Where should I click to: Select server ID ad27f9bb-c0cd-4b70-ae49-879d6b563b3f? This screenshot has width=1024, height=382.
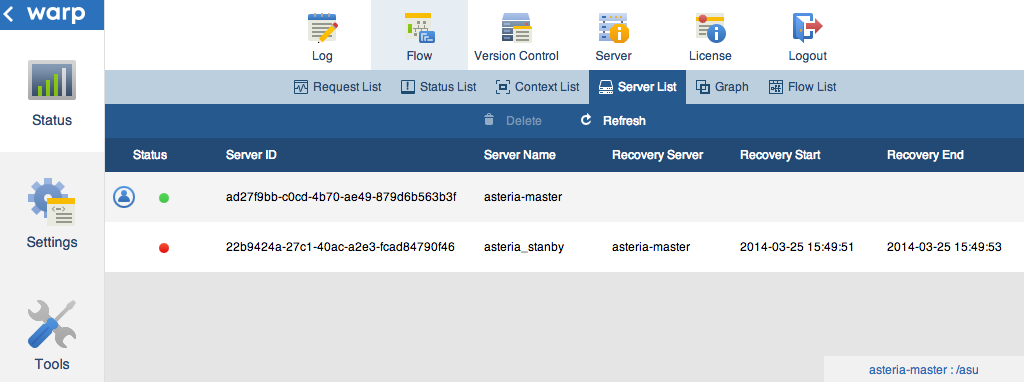click(340, 197)
